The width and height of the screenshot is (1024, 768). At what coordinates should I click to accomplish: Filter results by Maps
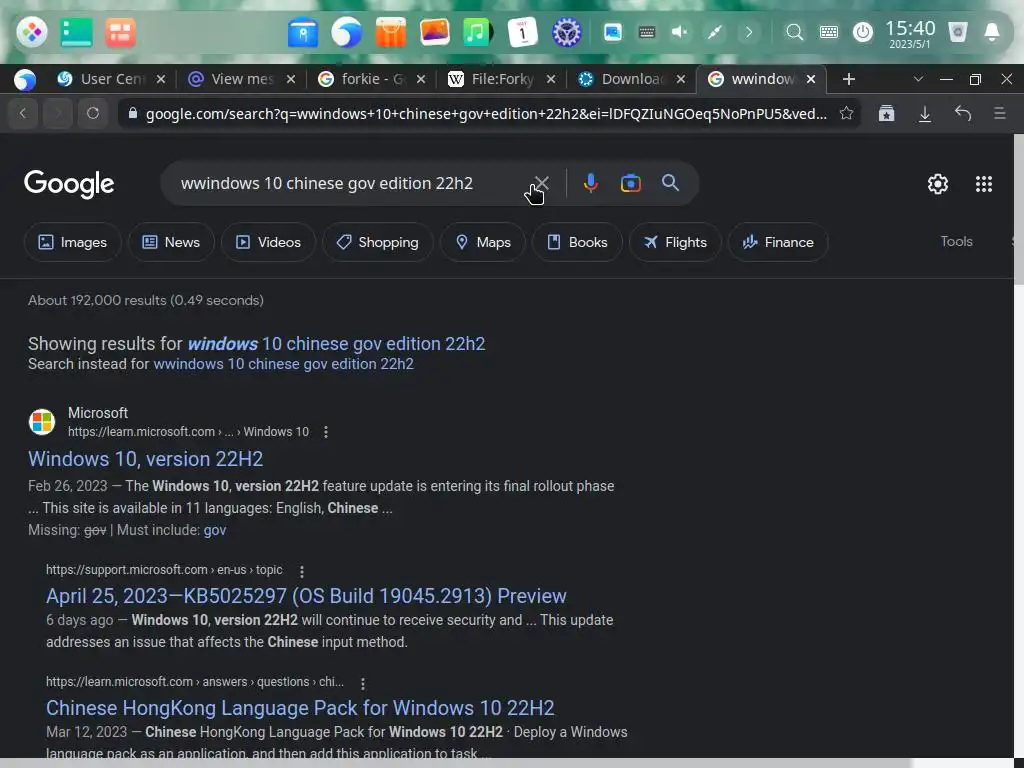pyautogui.click(x=483, y=242)
